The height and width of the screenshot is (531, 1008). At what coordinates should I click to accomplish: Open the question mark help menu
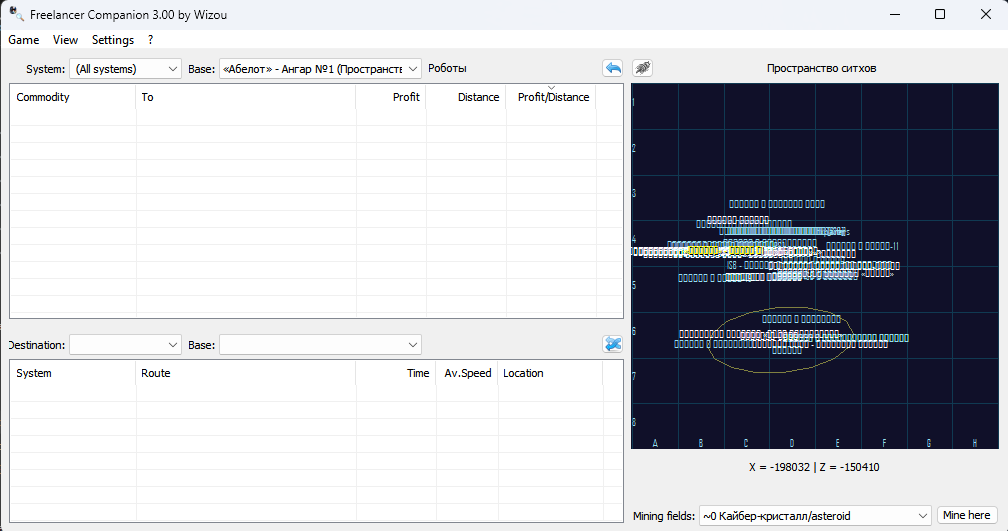tap(150, 40)
